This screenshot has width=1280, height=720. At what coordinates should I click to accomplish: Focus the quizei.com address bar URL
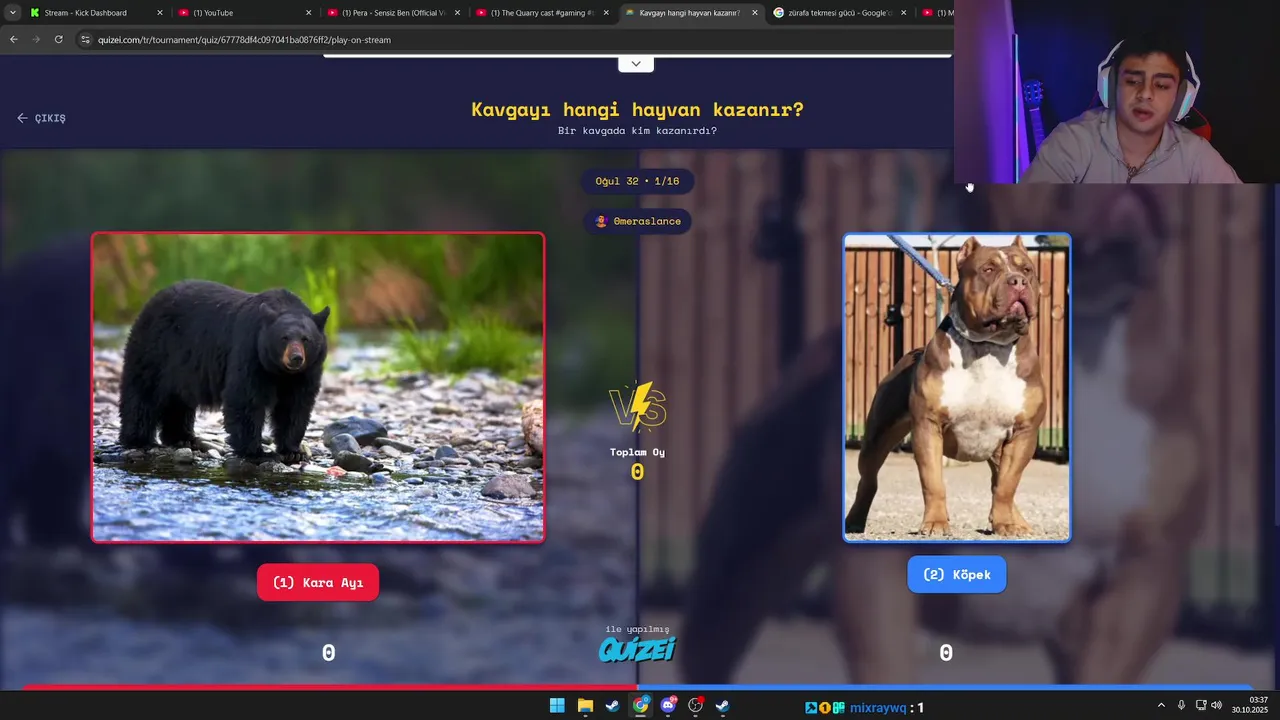pos(244,40)
